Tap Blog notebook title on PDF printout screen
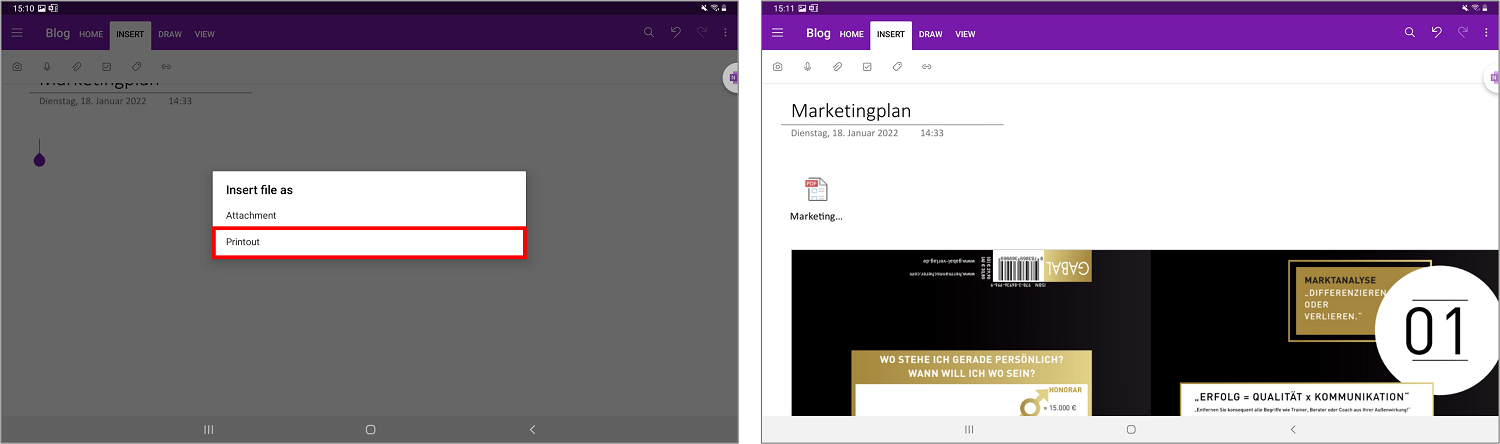 [819, 33]
